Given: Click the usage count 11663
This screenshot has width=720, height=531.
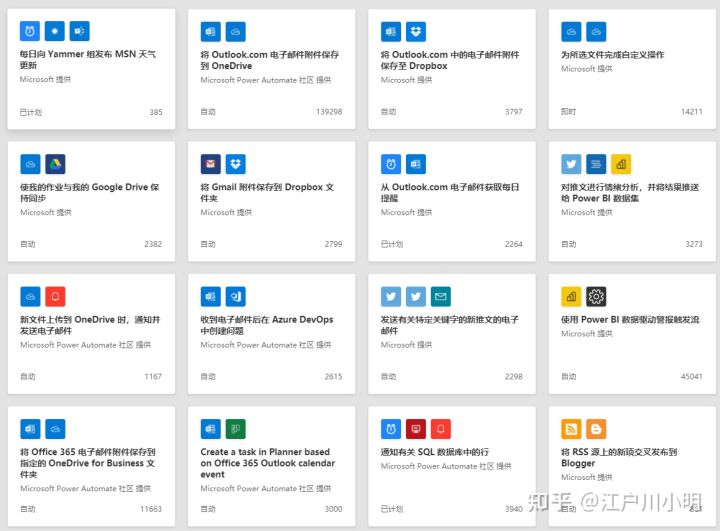Looking at the screenshot, I should click(151, 509).
